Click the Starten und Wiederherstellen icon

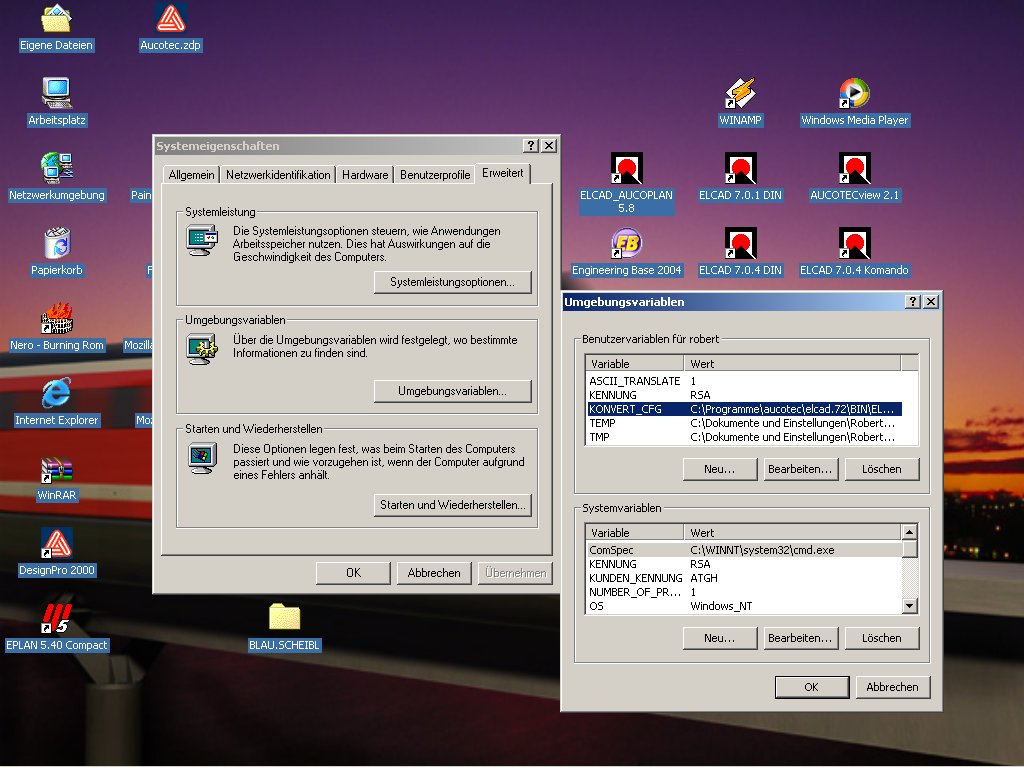202,458
